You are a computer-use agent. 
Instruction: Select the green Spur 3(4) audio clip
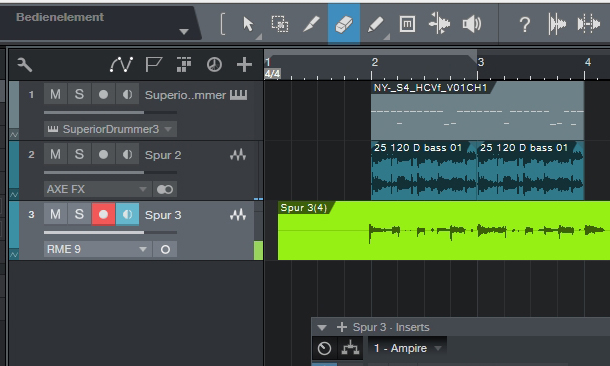click(444, 231)
